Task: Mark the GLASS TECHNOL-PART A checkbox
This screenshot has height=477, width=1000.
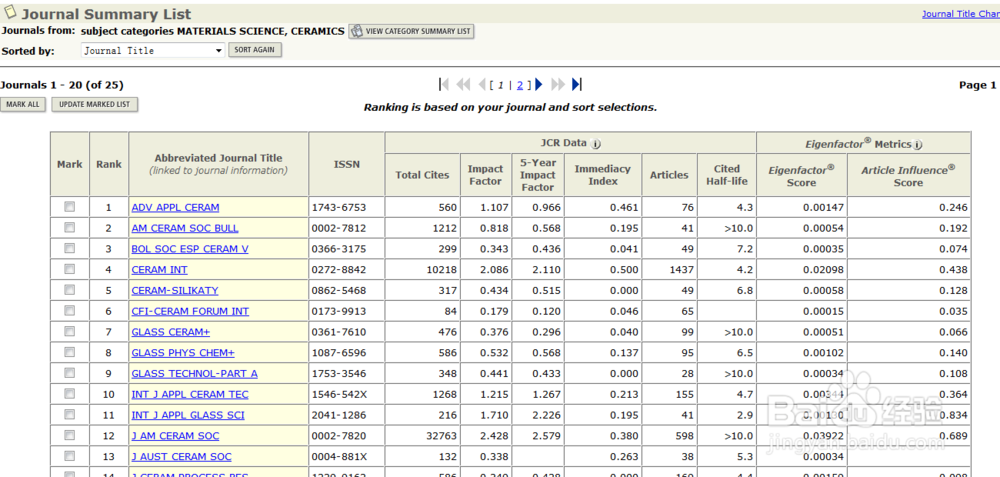Action: [70, 373]
